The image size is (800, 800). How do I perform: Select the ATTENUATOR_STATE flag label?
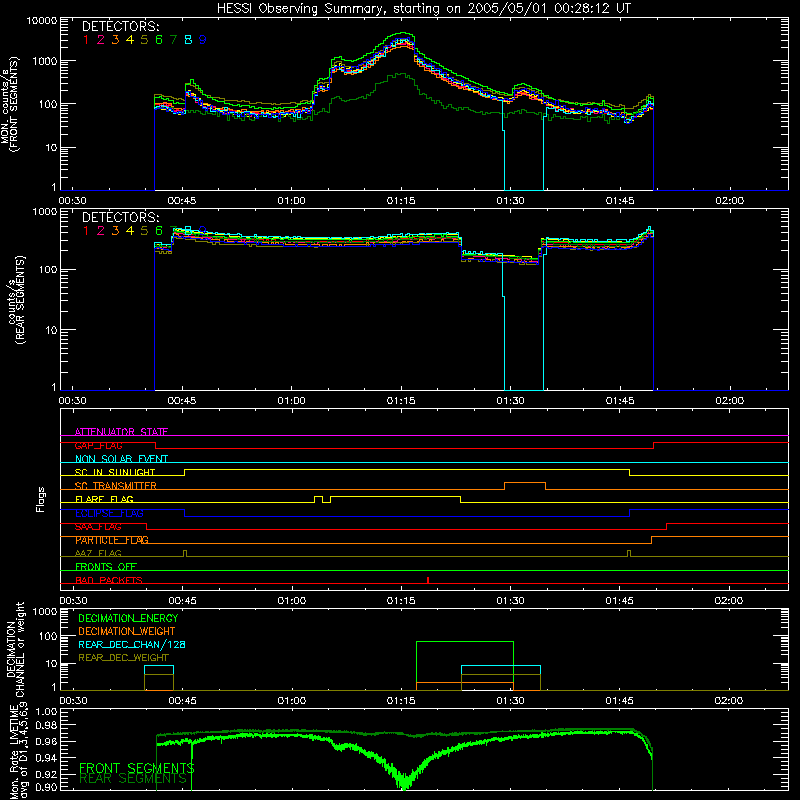(x=121, y=432)
